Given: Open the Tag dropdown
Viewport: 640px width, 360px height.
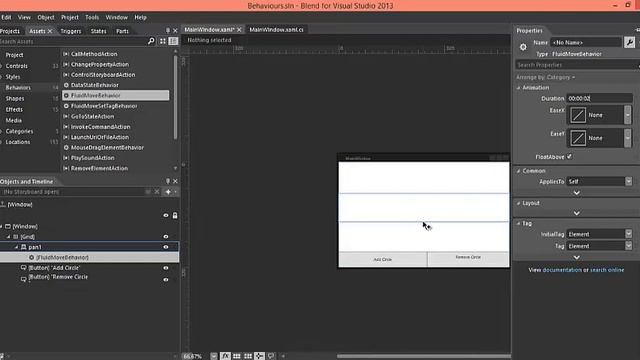Looking at the screenshot, I should [629, 246].
